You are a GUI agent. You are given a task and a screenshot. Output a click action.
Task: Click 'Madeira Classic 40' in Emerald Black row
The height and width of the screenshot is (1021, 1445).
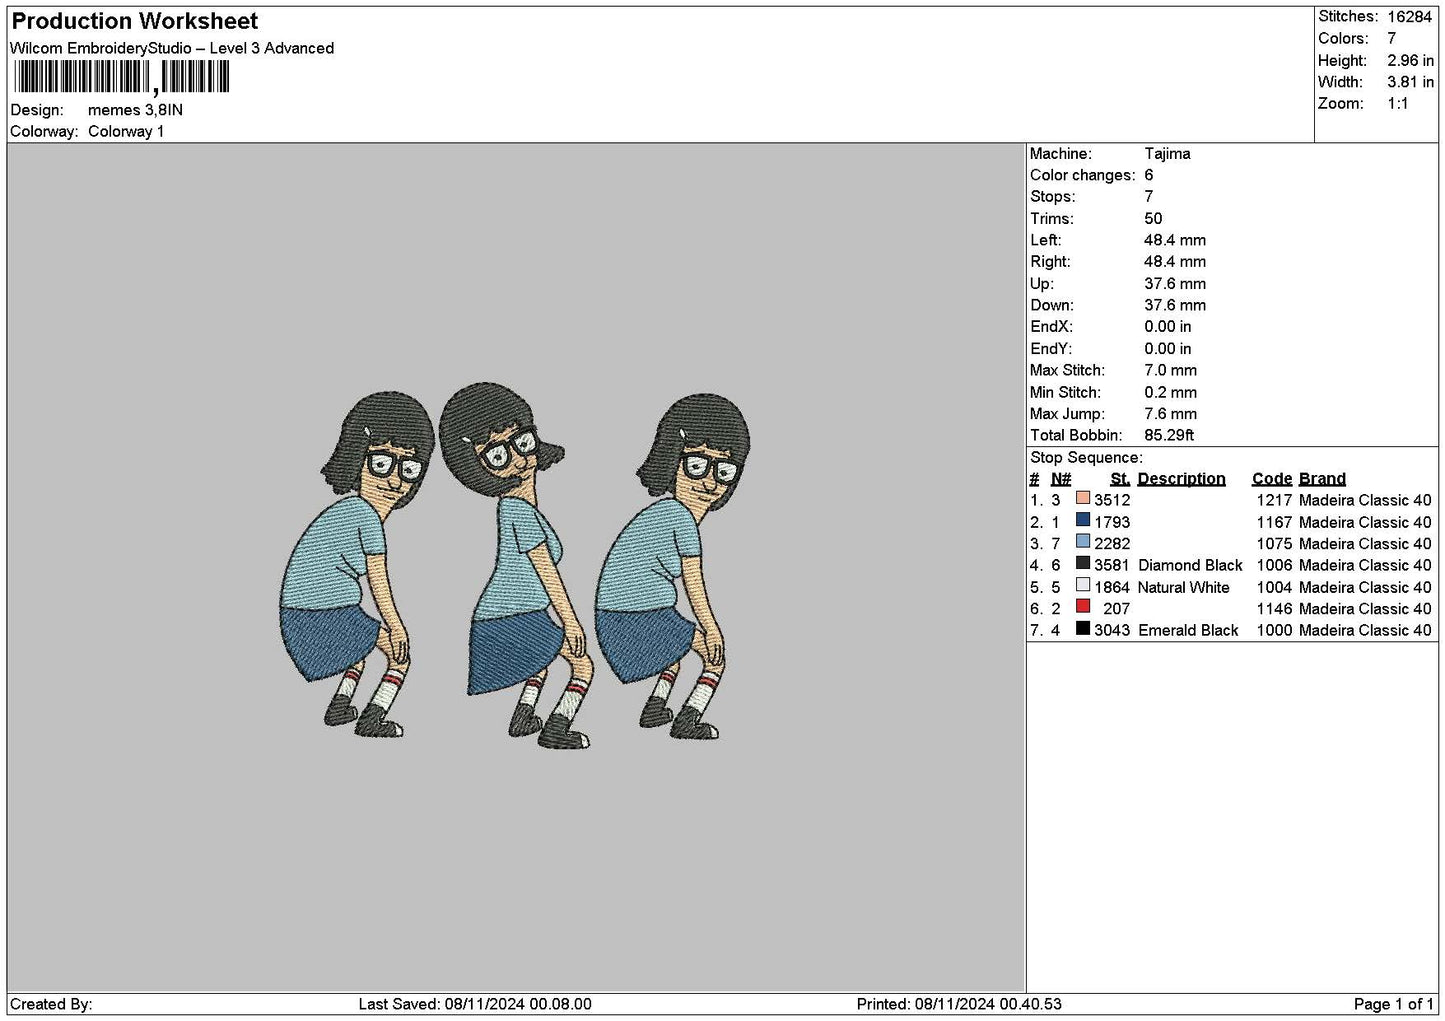point(1365,630)
